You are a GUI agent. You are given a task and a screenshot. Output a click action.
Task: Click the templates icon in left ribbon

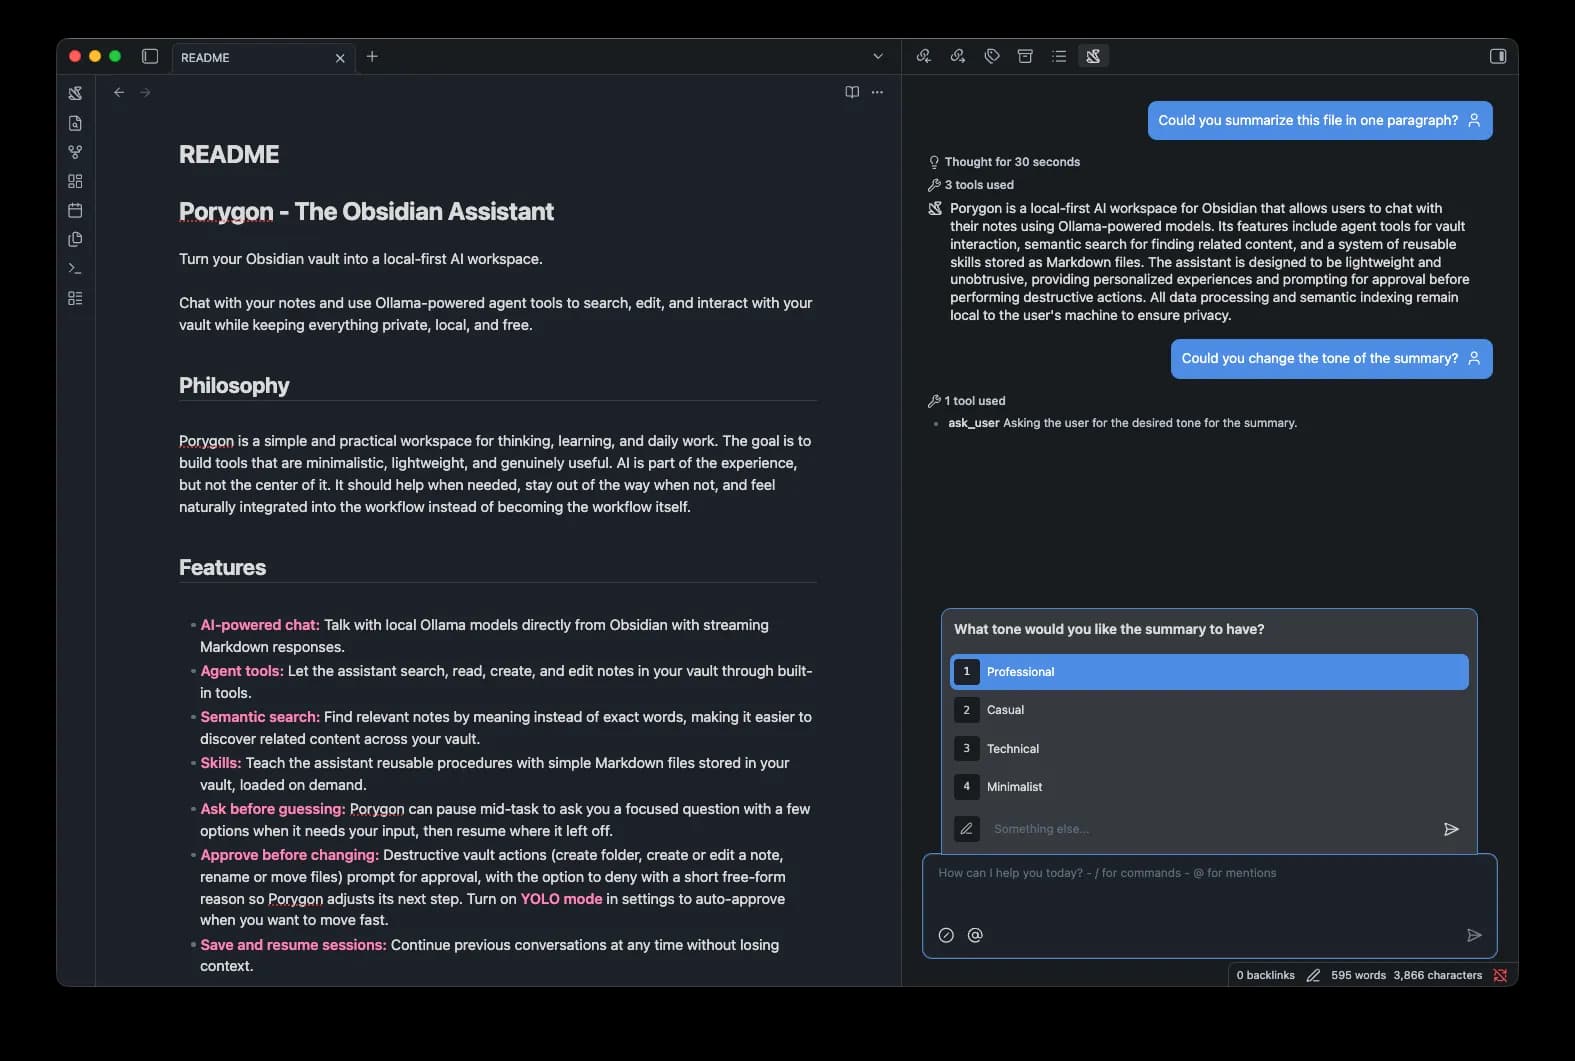pos(75,239)
